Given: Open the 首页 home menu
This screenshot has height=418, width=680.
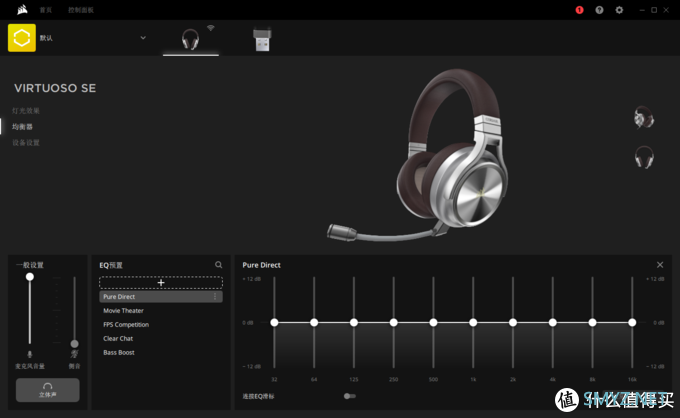Looking at the screenshot, I should [46, 10].
